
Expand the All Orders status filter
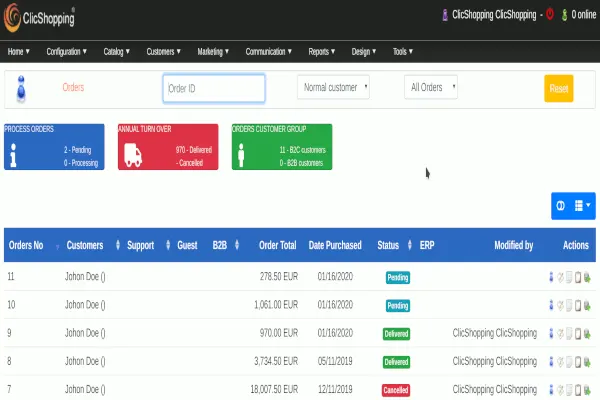tap(432, 88)
